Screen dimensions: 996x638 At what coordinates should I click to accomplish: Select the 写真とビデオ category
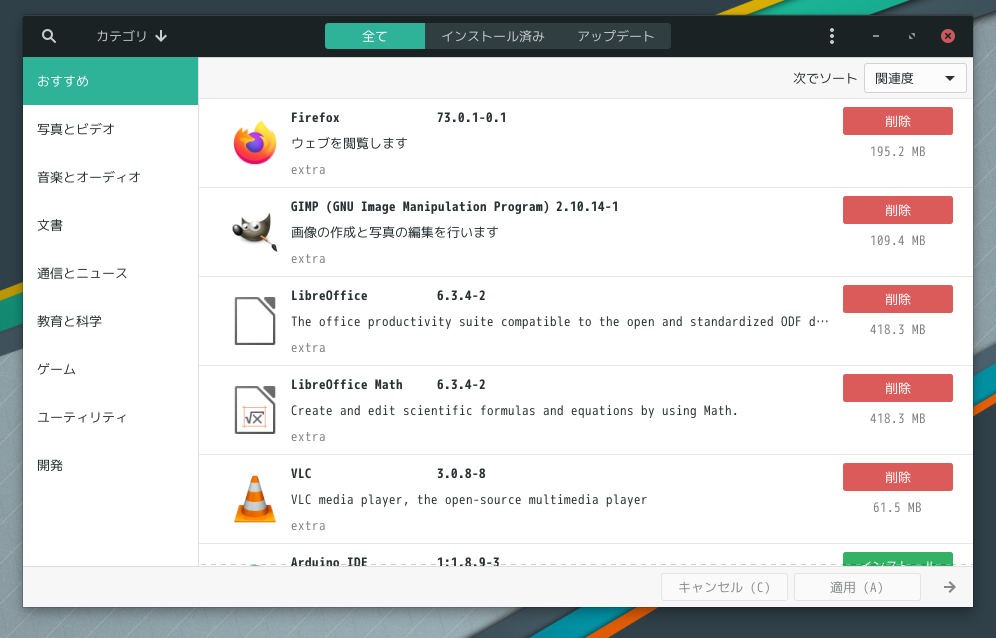tap(111, 129)
